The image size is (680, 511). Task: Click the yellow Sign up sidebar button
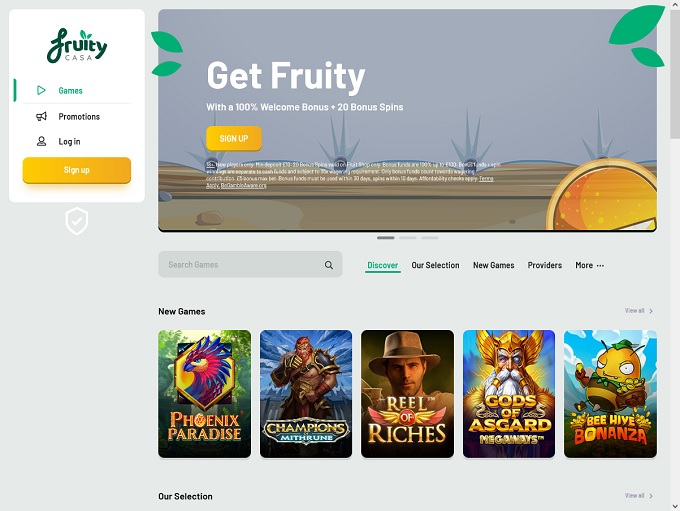tap(77, 170)
